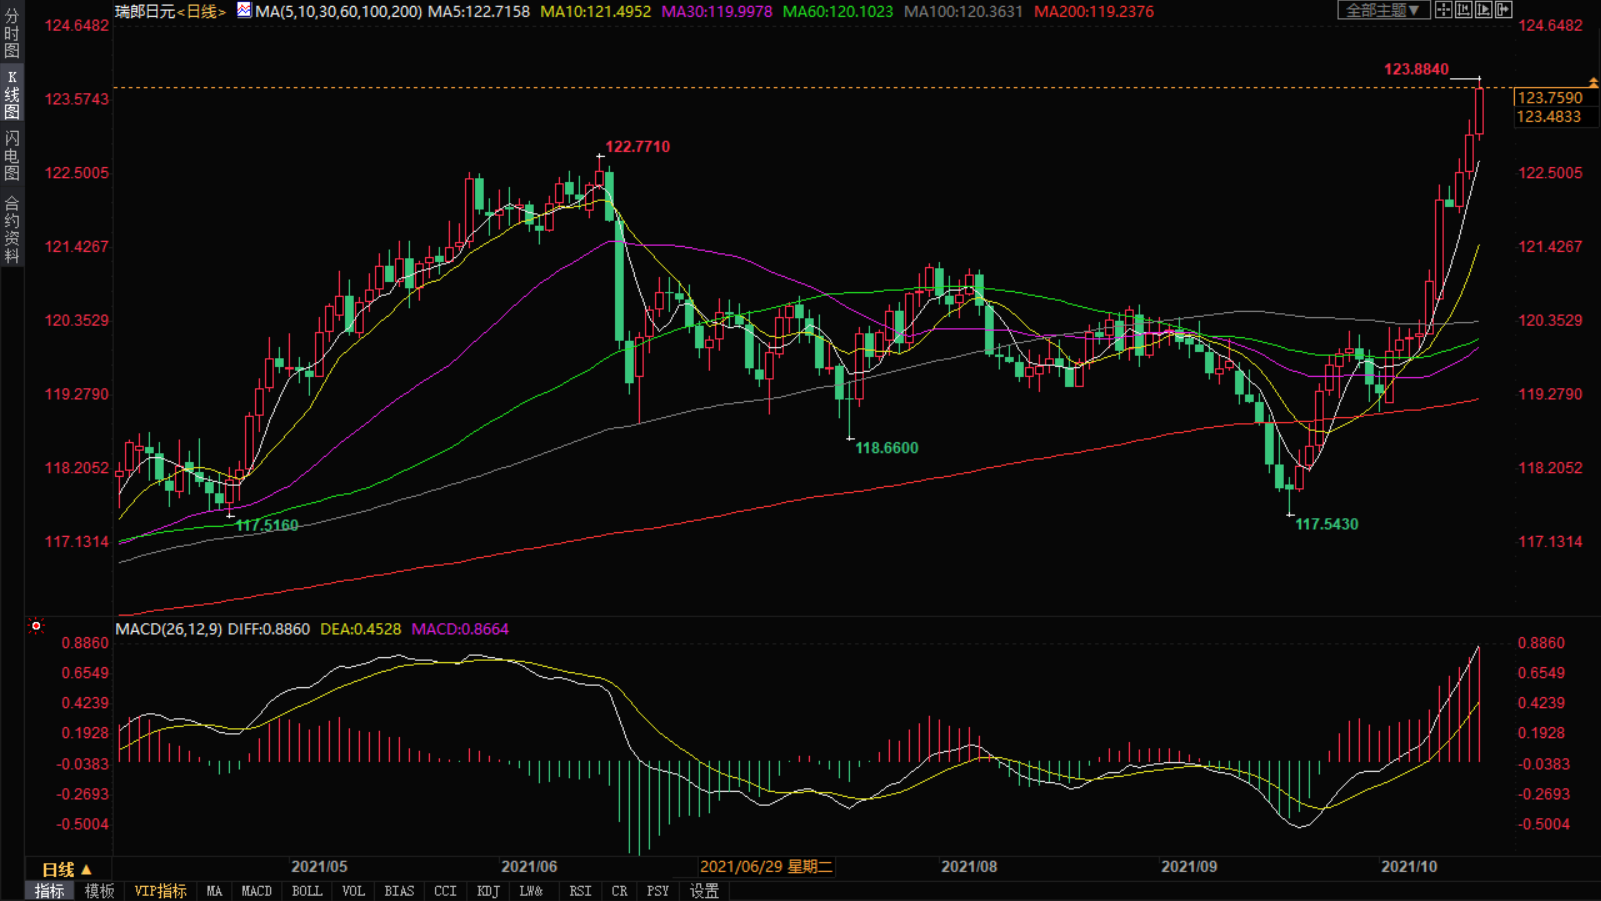Switch indicator to KDJ

pyautogui.click(x=488, y=891)
